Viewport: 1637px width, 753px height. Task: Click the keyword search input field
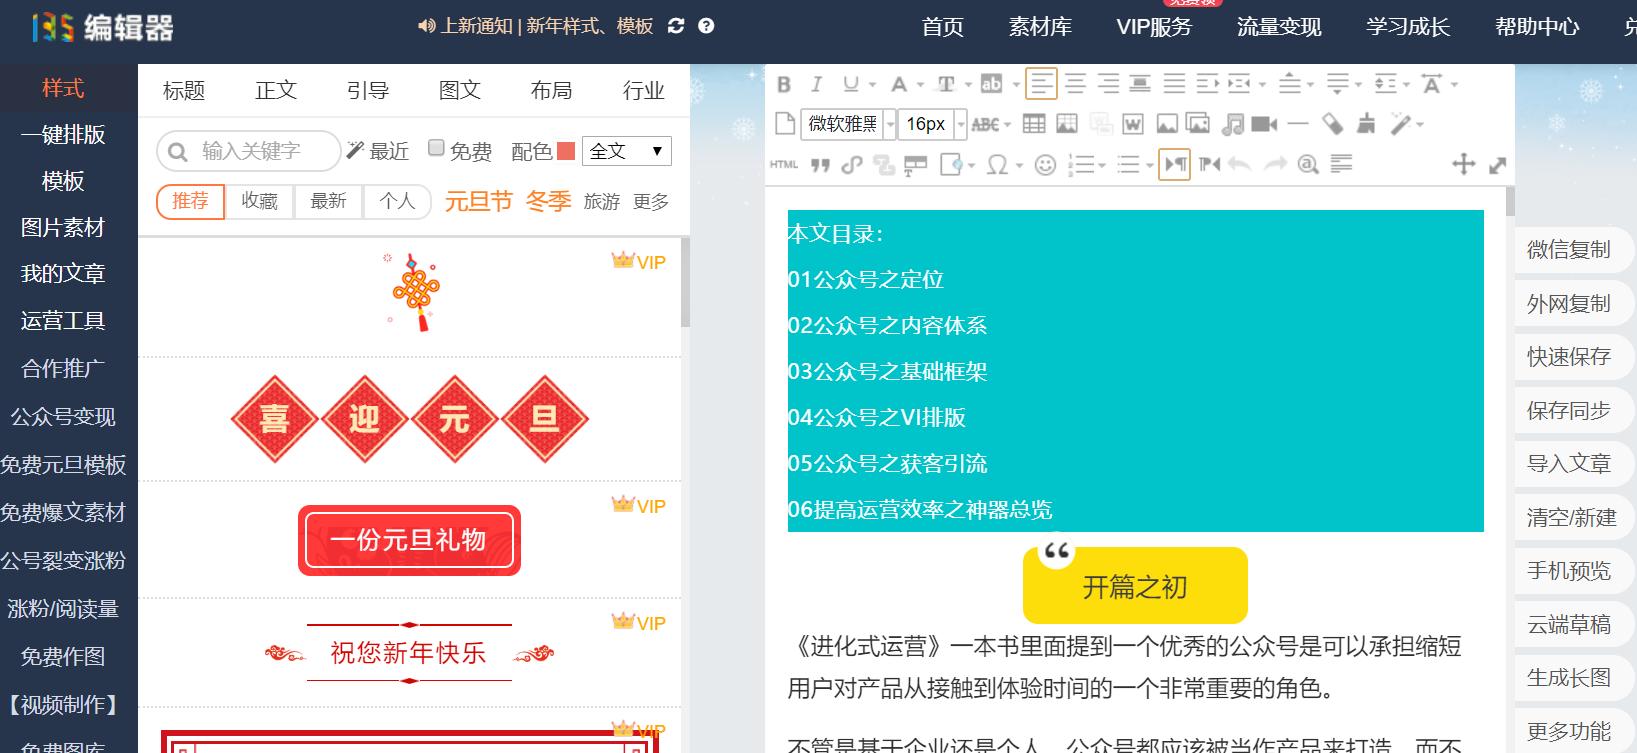tap(249, 151)
